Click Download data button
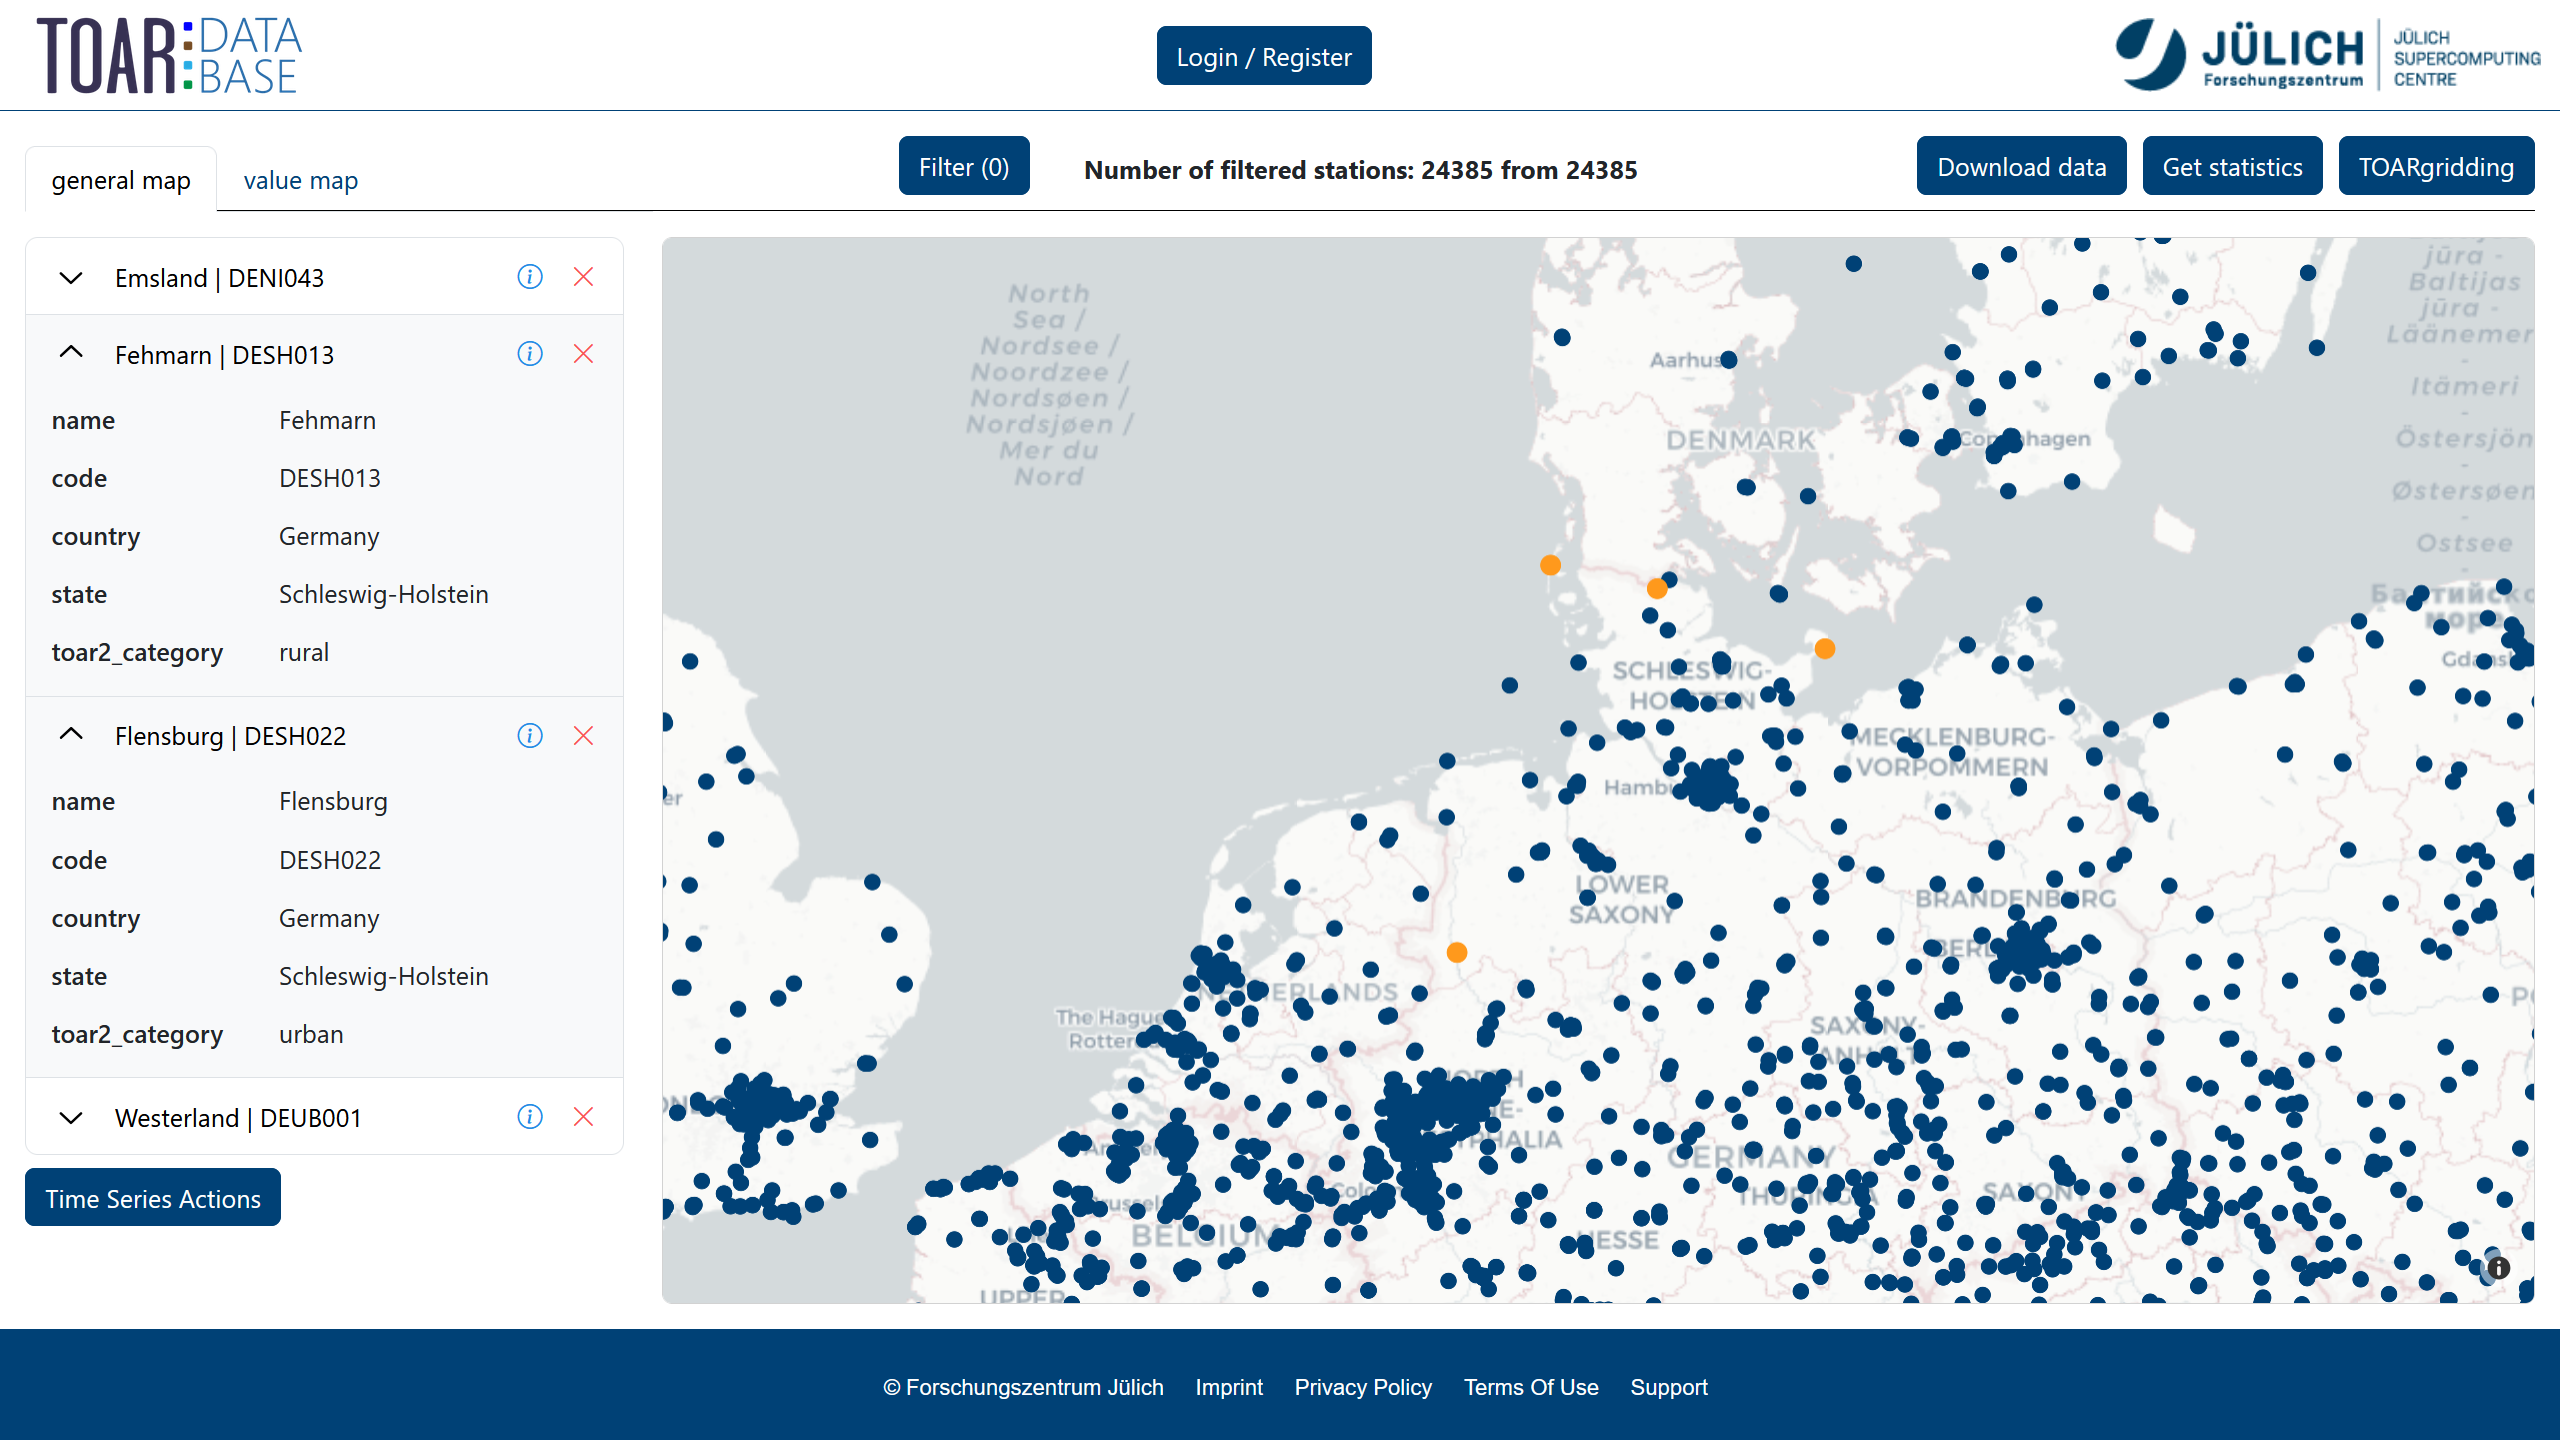2560x1440 pixels. click(2021, 167)
